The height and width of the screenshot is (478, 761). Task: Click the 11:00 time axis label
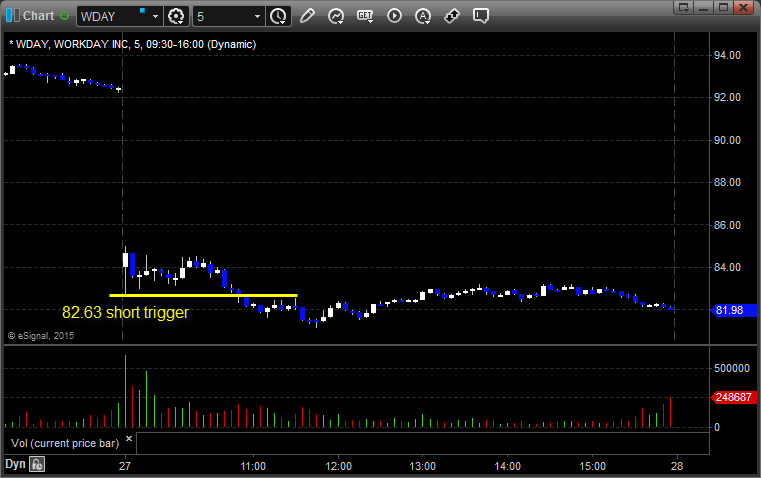253,466
